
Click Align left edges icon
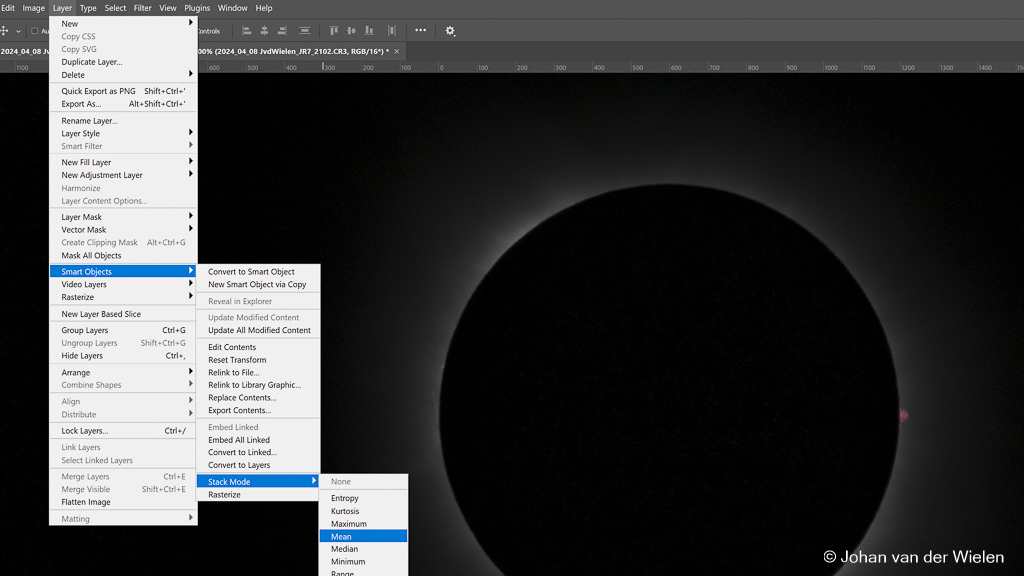coord(247,31)
